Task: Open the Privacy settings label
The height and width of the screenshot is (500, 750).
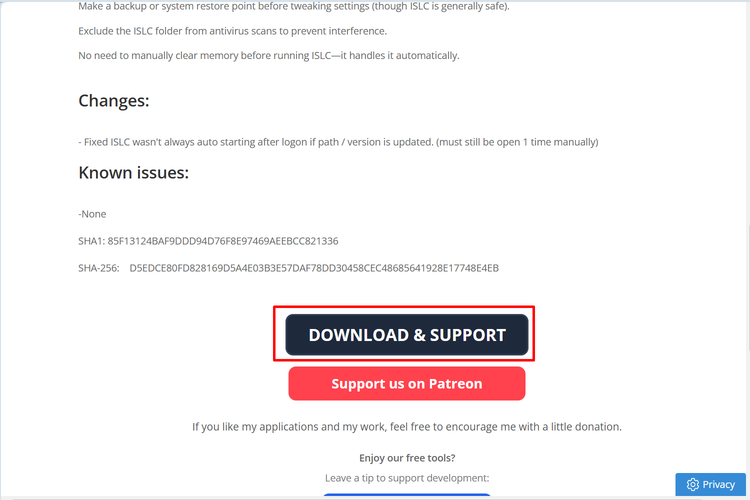Action: 718,484
